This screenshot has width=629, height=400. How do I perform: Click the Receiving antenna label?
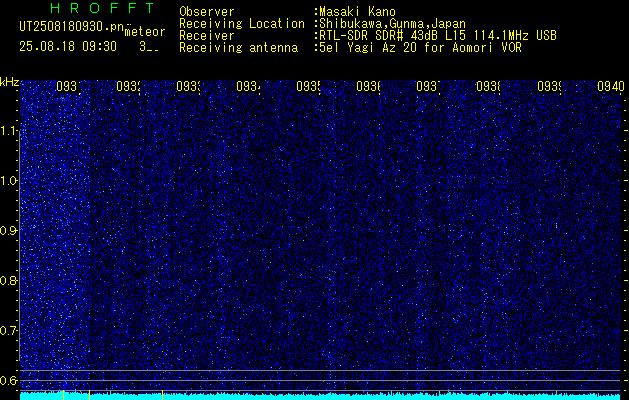pos(238,48)
